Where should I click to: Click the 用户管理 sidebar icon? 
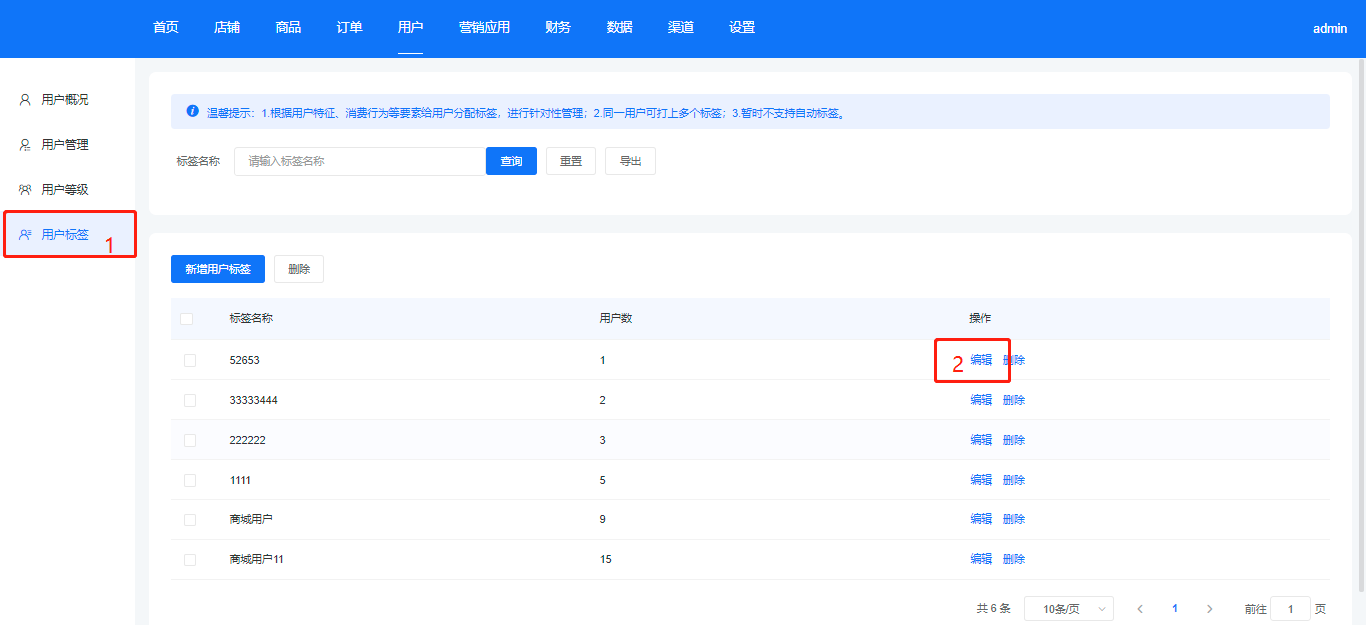25,145
